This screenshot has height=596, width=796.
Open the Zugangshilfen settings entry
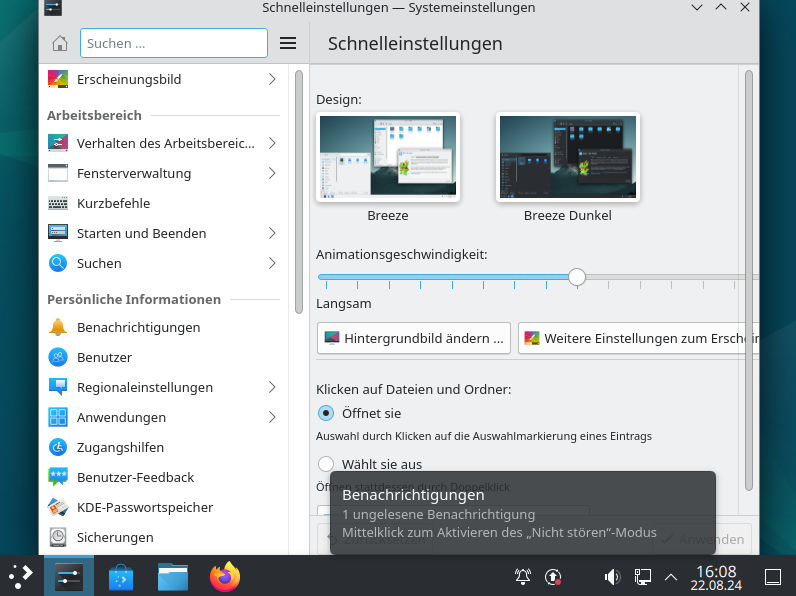(163, 447)
